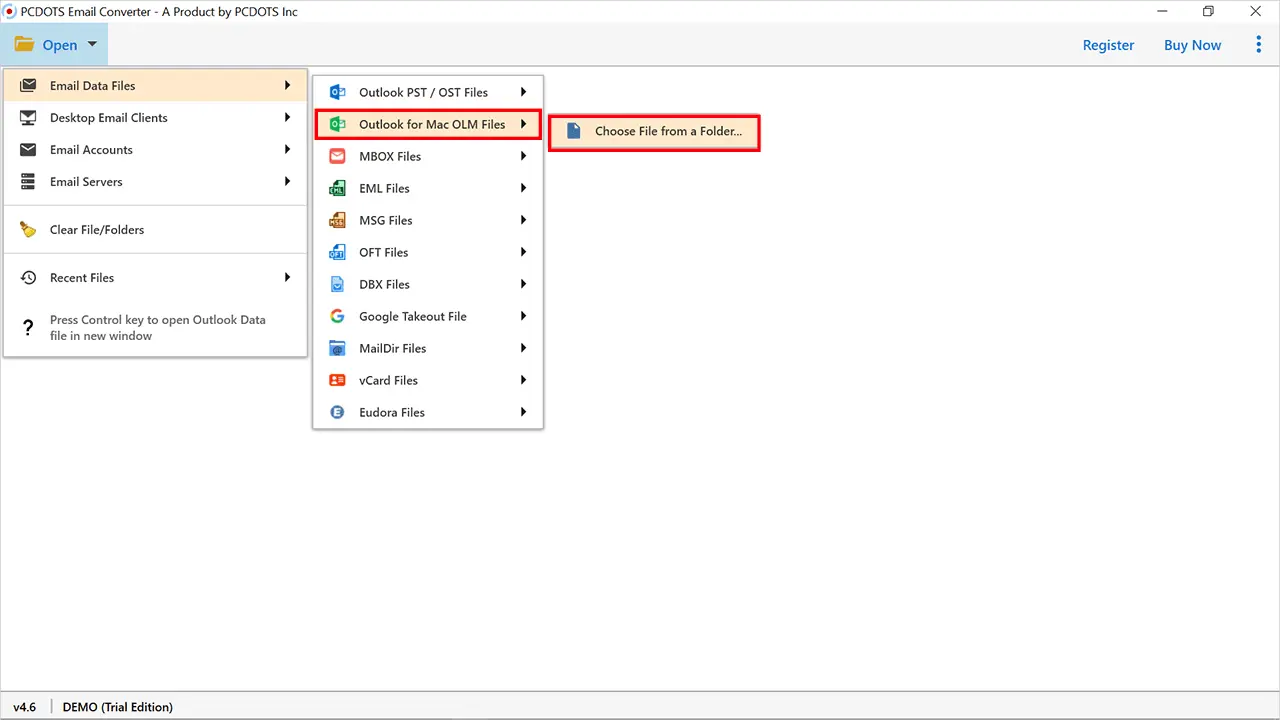Click the EML Files icon

[338, 188]
